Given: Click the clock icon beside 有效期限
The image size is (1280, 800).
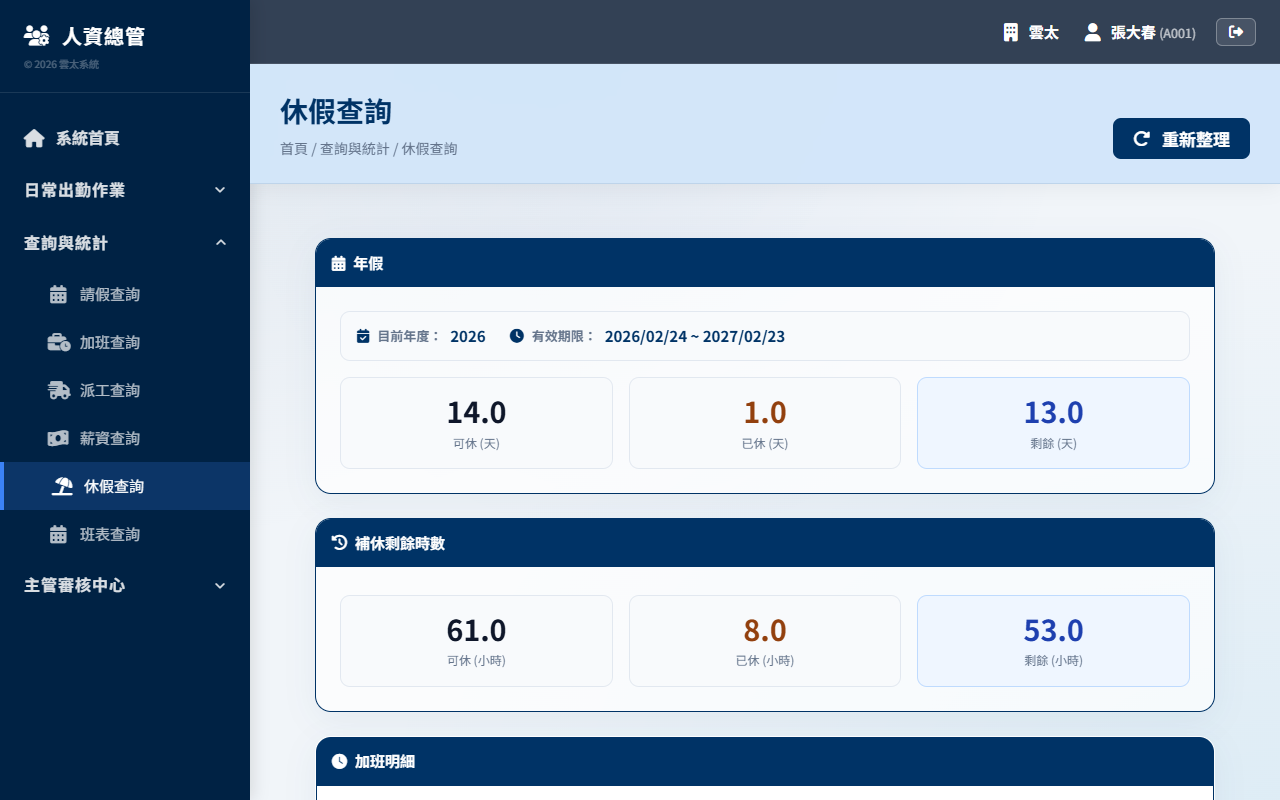Looking at the screenshot, I should 517,336.
